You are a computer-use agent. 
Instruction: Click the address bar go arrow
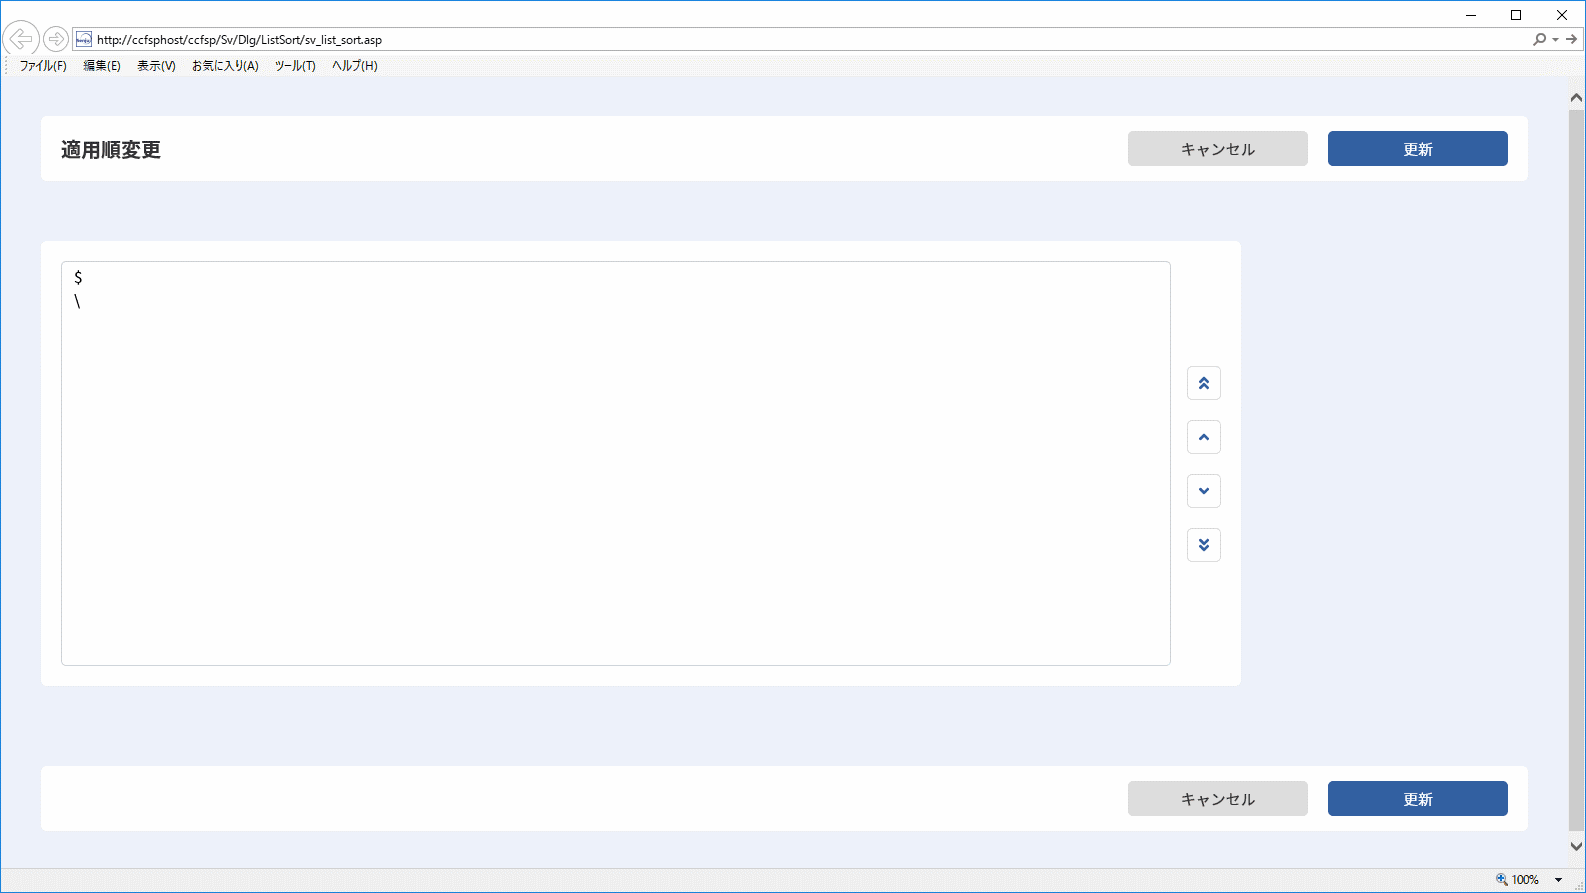[x=1572, y=39]
